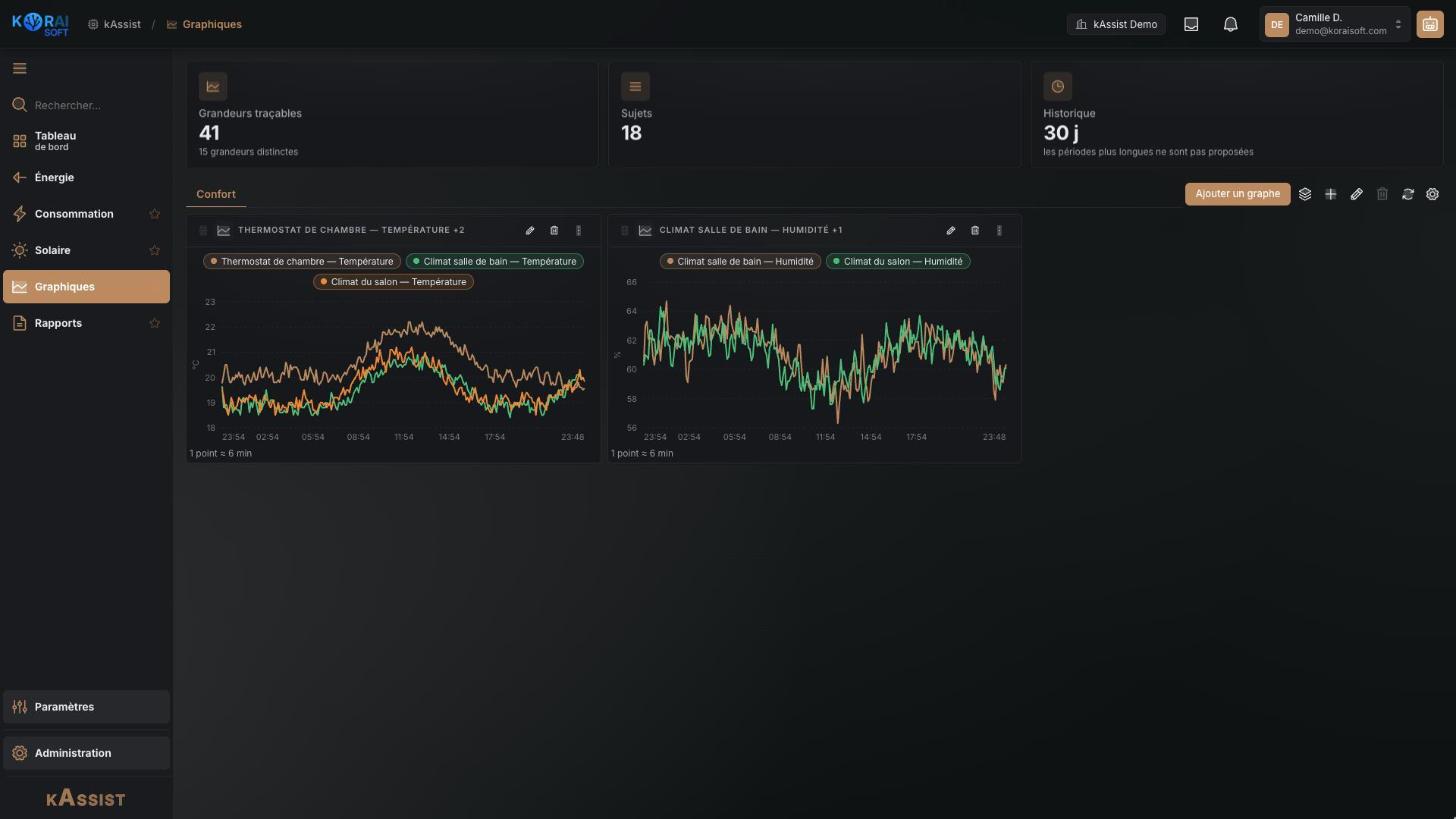
Task: Toggle favorite star for Consommation
Action: [x=154, y=214]
